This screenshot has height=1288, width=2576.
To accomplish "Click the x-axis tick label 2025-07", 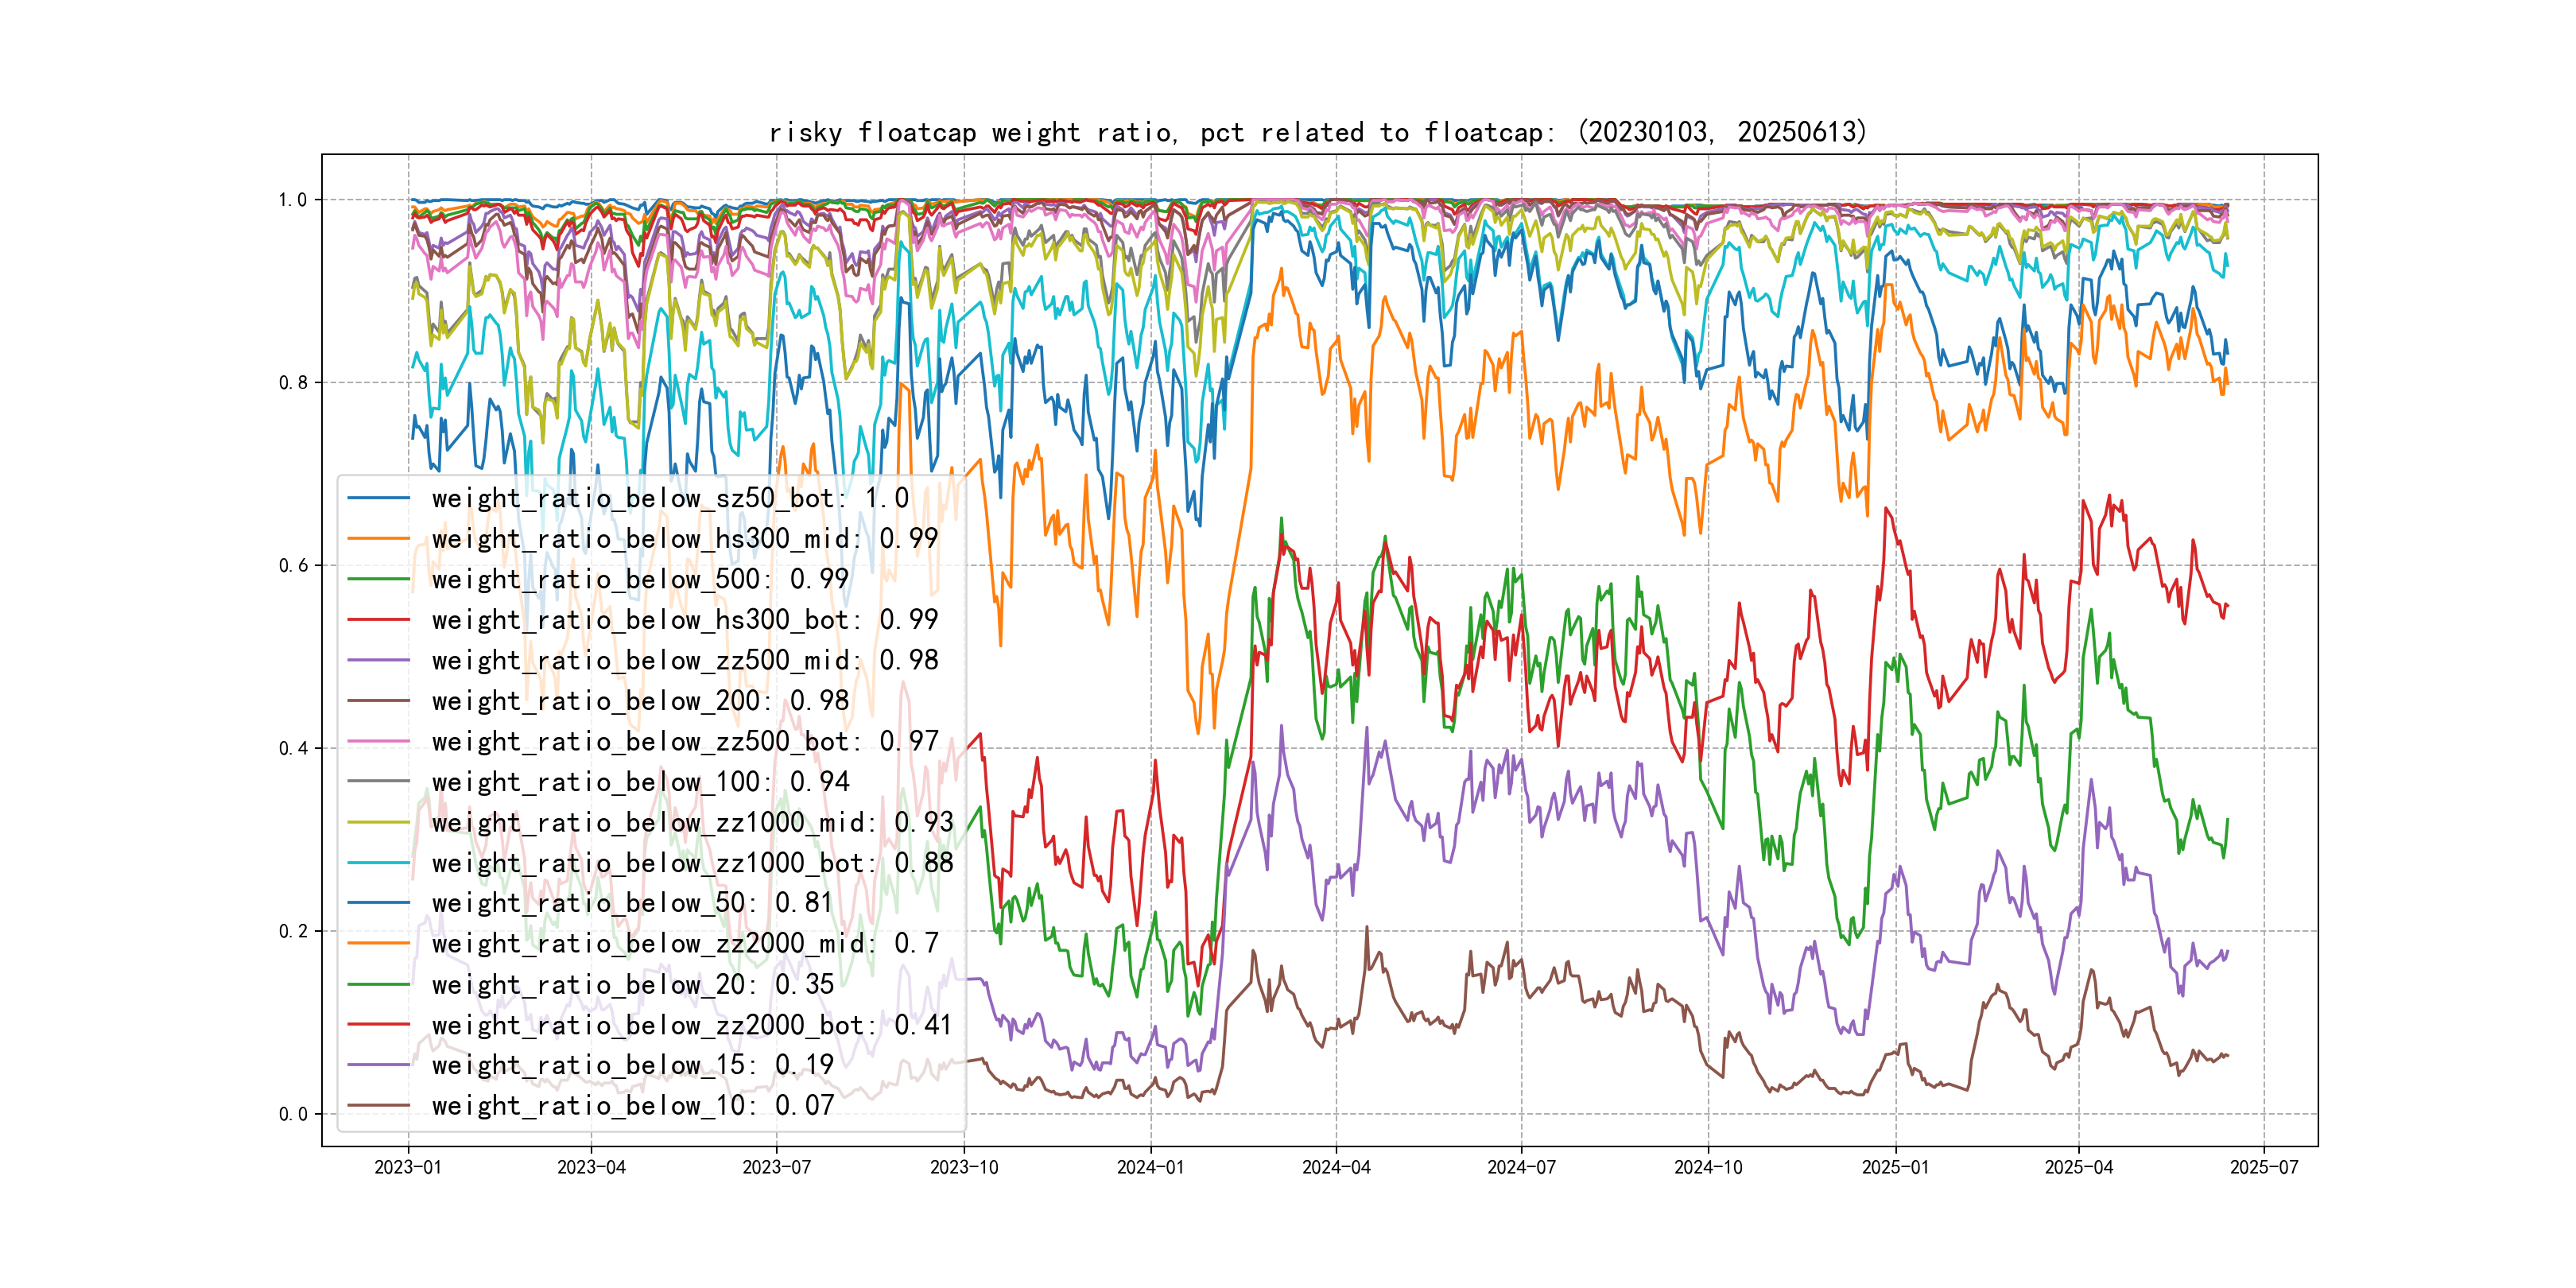I will click(x=2264, y=1167).
